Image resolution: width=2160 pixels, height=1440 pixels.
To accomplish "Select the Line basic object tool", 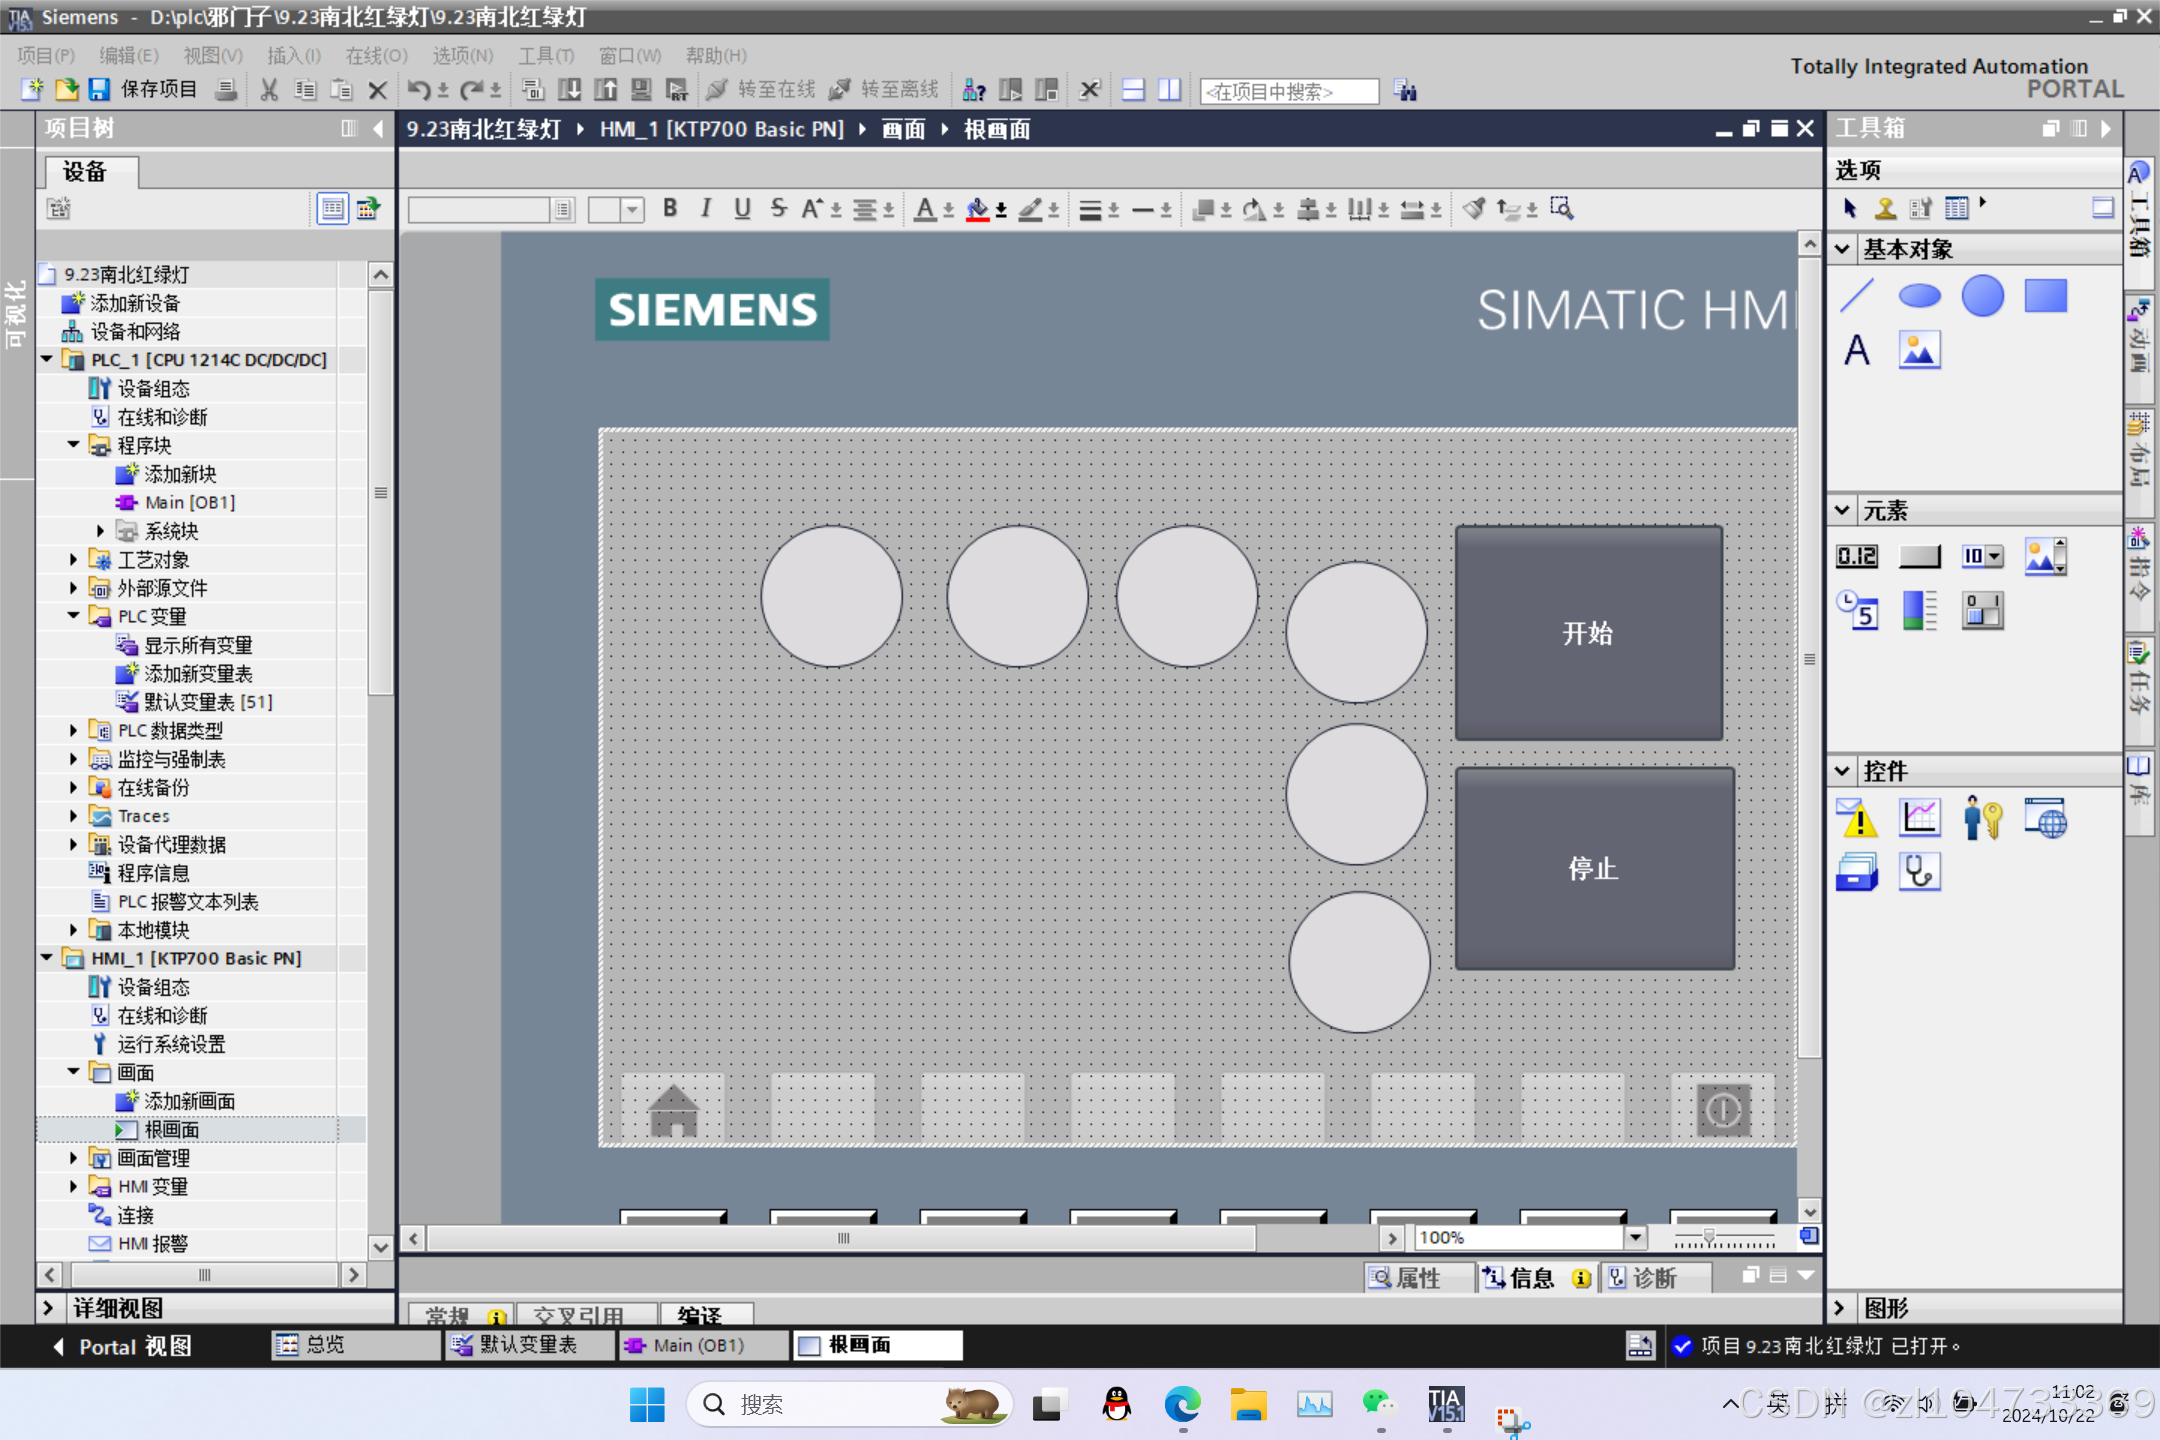I will point(1857,296).
